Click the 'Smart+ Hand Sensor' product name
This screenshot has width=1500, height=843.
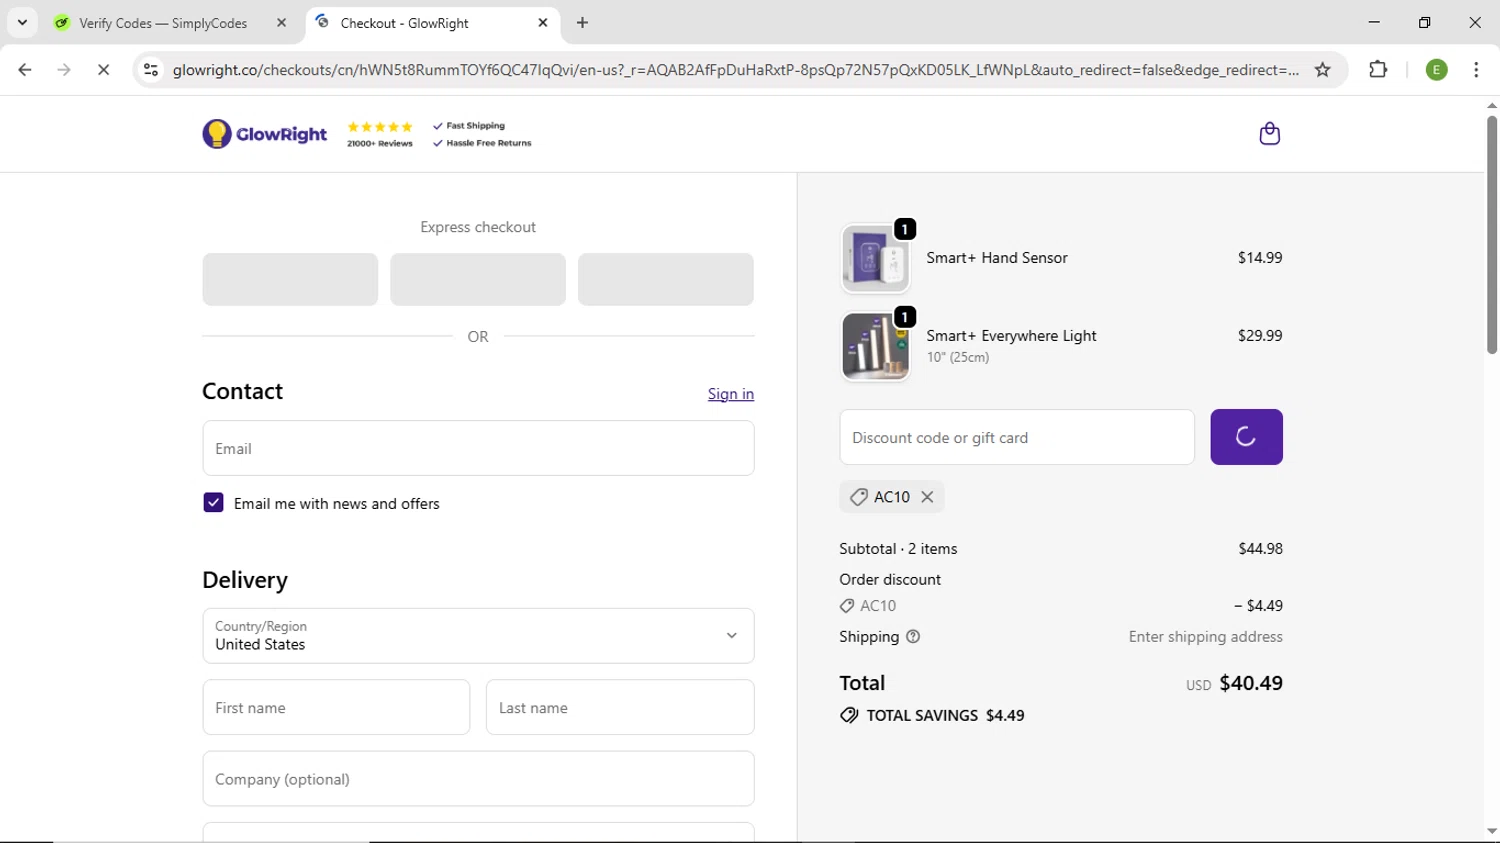(x=997, y=258)
